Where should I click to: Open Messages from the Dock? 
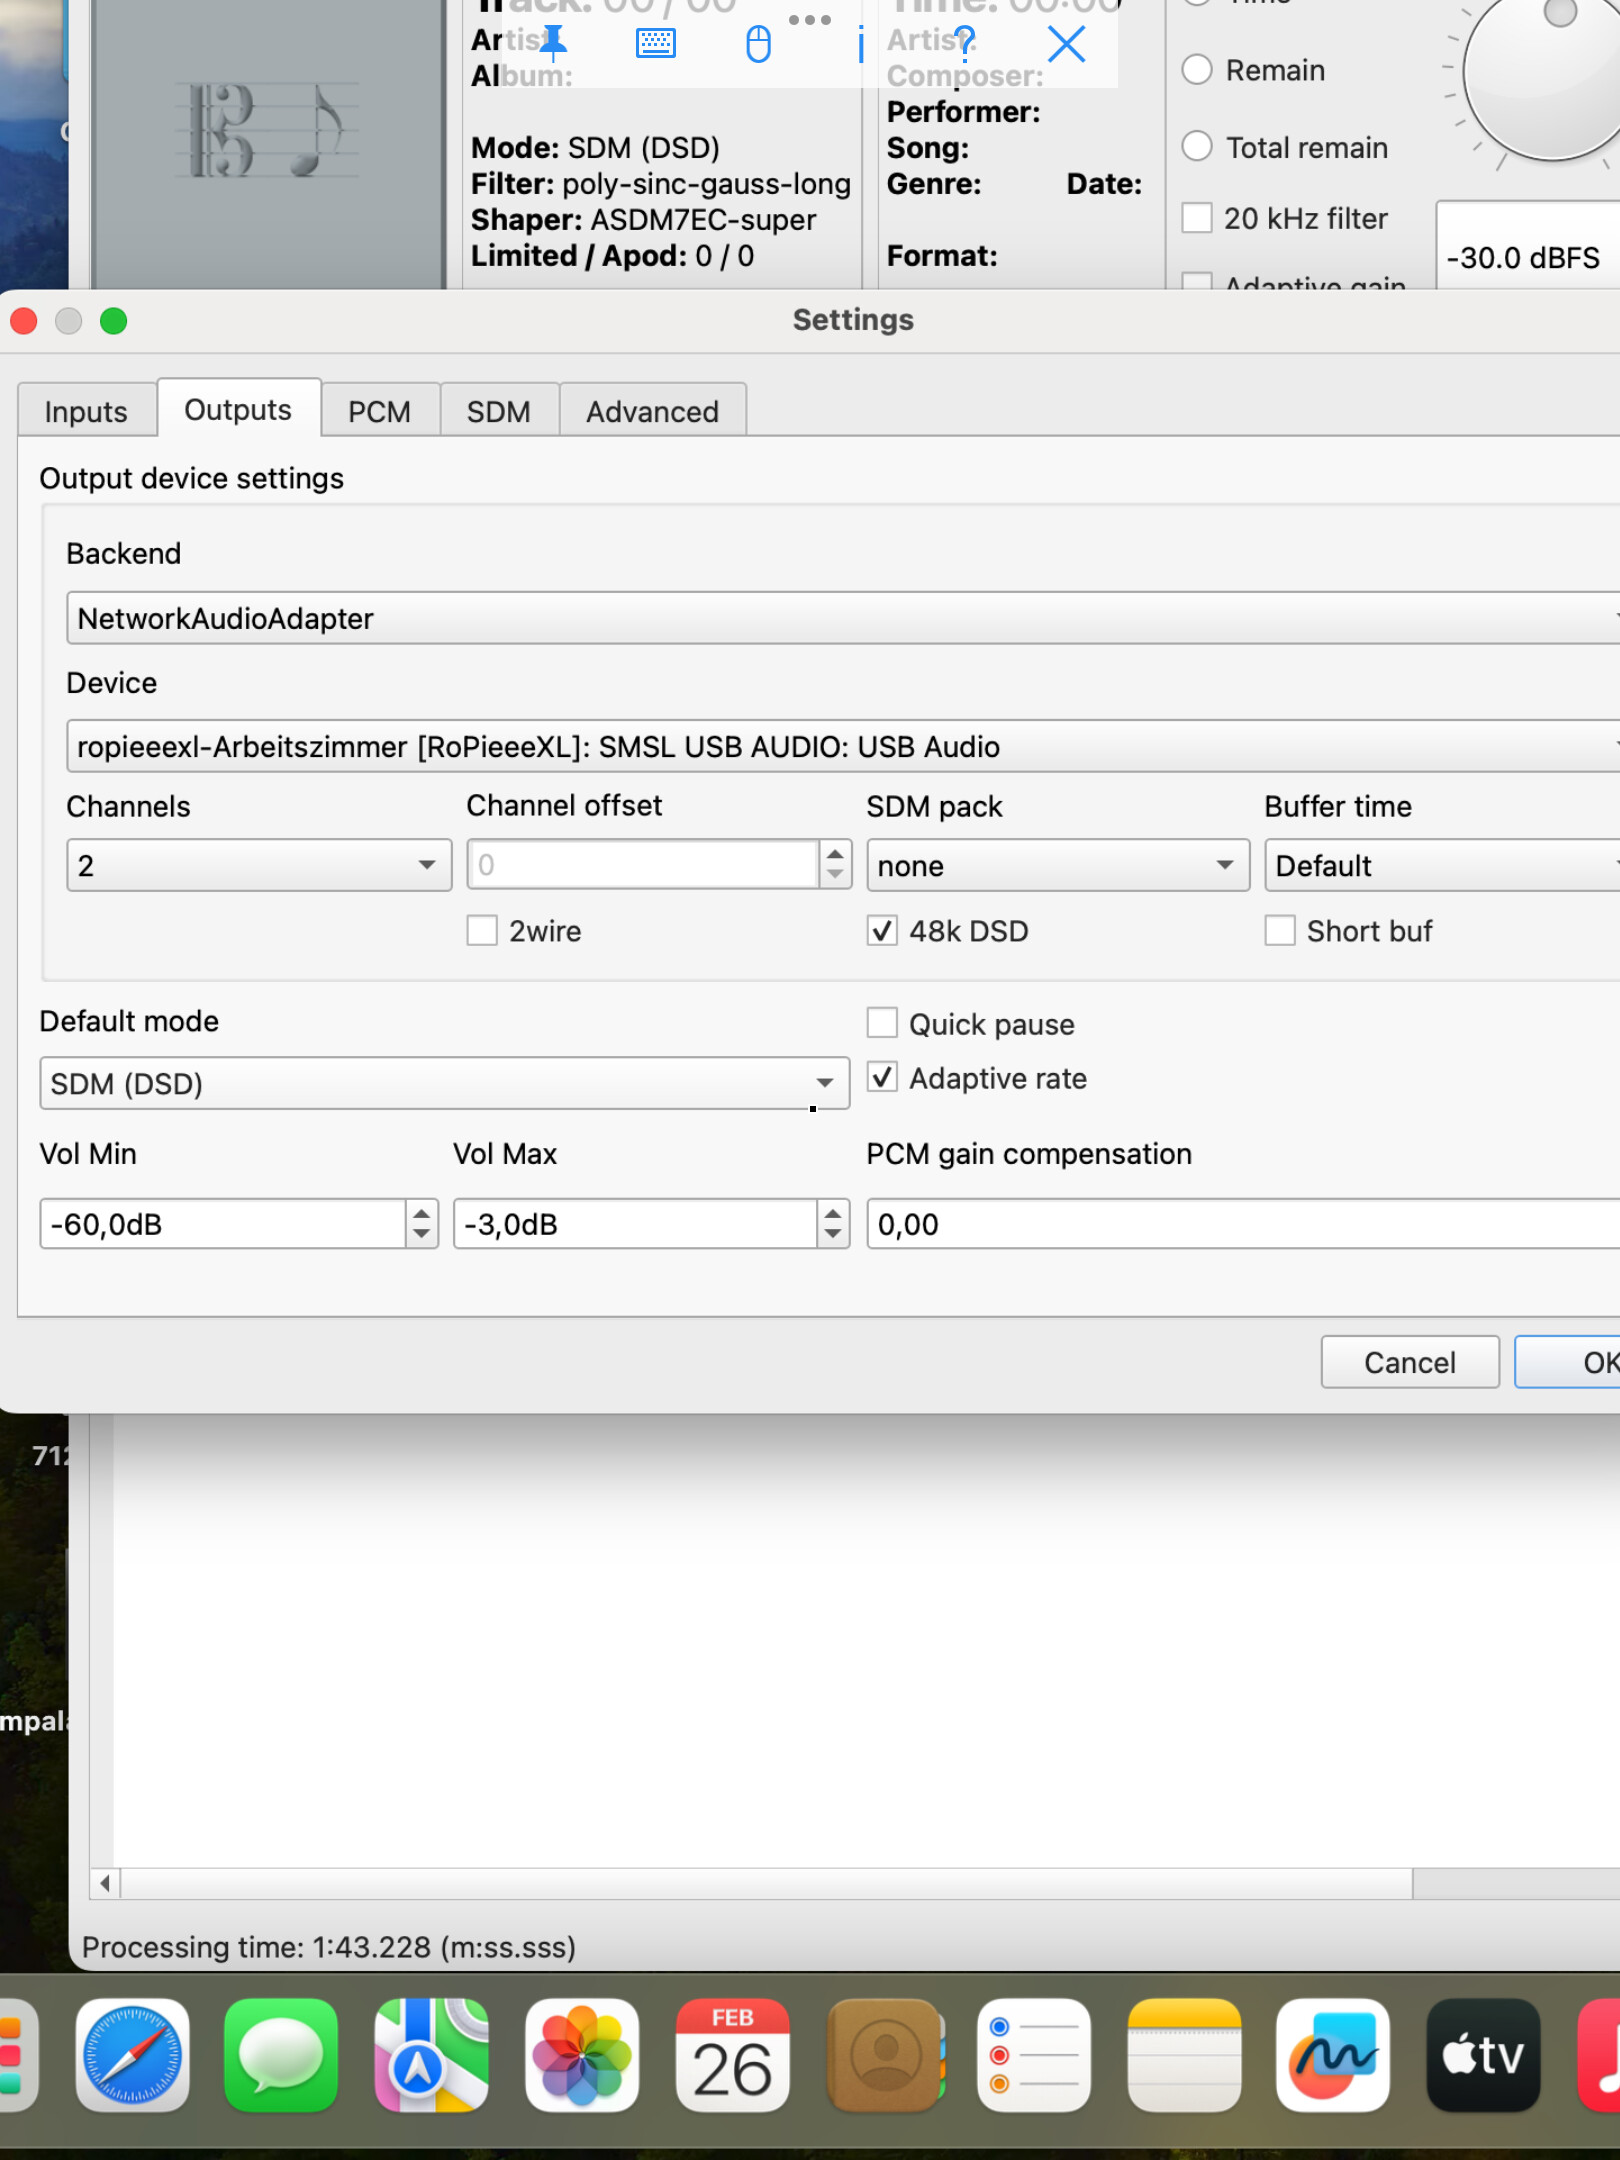[281, 2055]
